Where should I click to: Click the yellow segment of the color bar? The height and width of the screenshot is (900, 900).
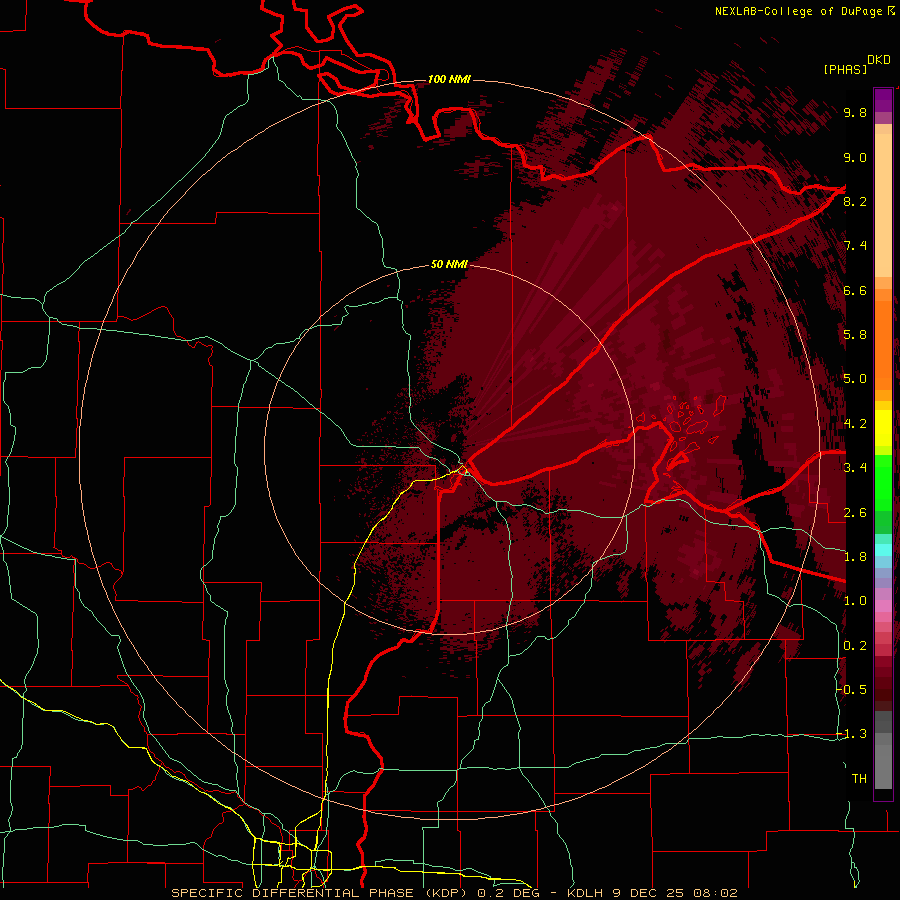pyautogui.click(x=883, y=428)
